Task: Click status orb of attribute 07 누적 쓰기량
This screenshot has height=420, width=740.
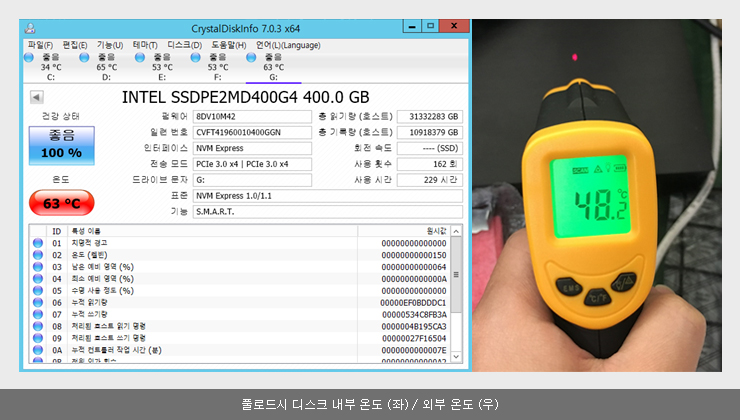Action: pyautogui.click(x=38, y=314)
